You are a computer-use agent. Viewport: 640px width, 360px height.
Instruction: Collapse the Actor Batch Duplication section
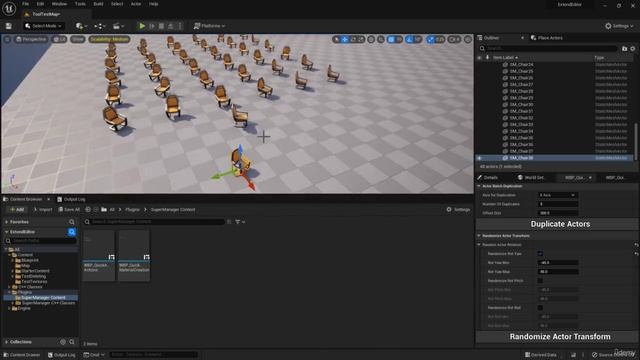click(479, 186)
